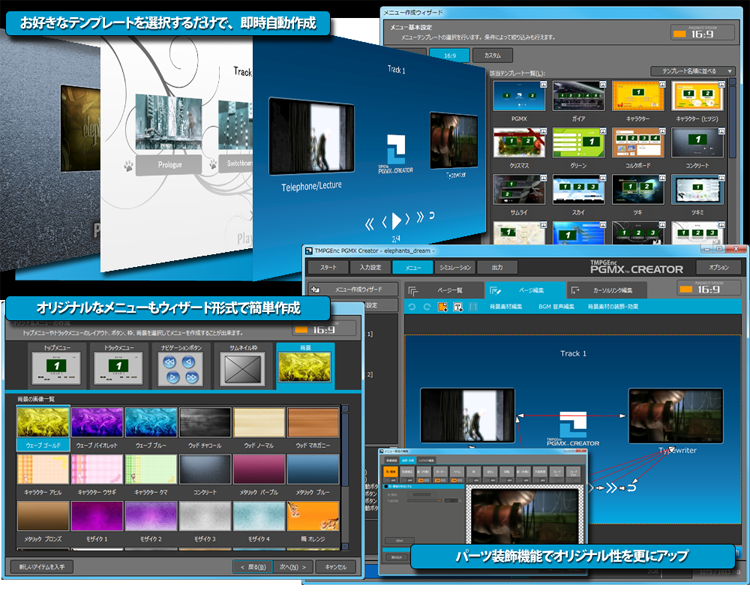Screen dimensions: 750x600
Task: Pick キャラクター ウサギ pink background
Action: 97,475
